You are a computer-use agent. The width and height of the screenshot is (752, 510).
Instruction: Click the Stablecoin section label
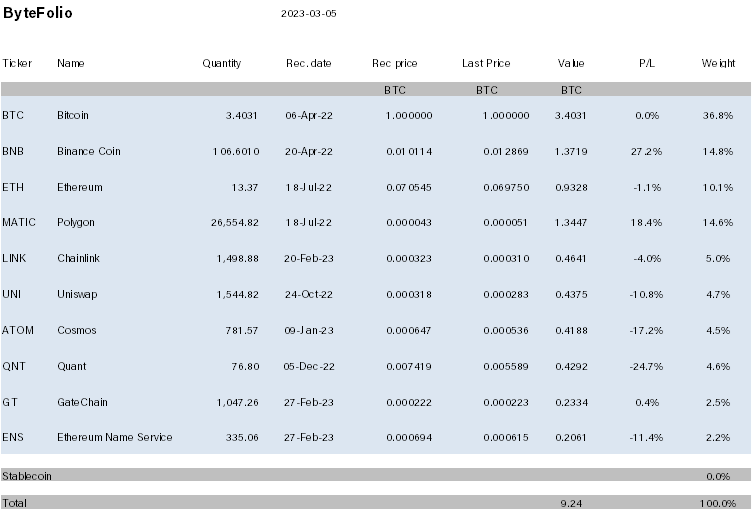coord(27,476)
